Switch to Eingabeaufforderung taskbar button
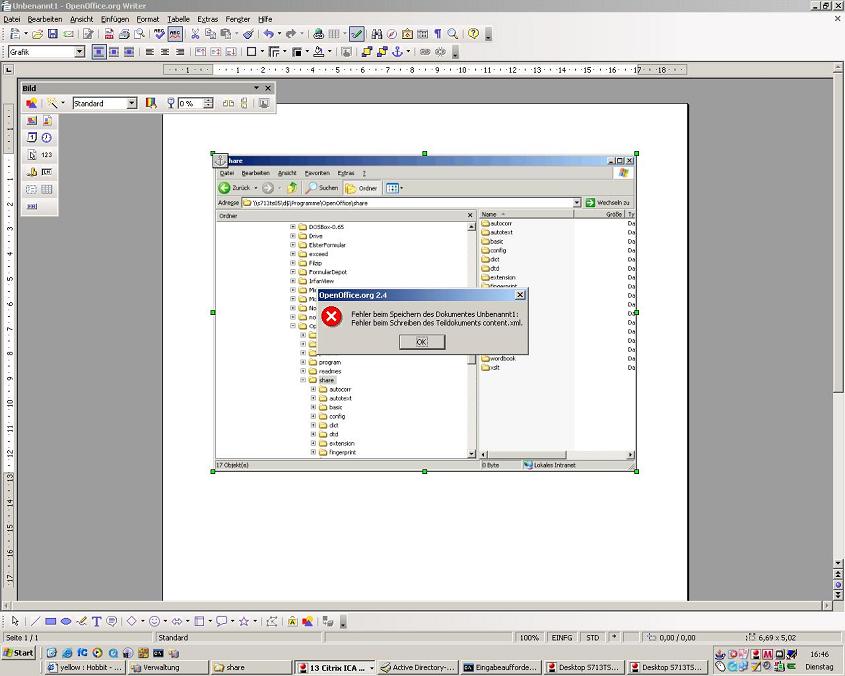This screenshot has width=845, height=676. (501, 667)
